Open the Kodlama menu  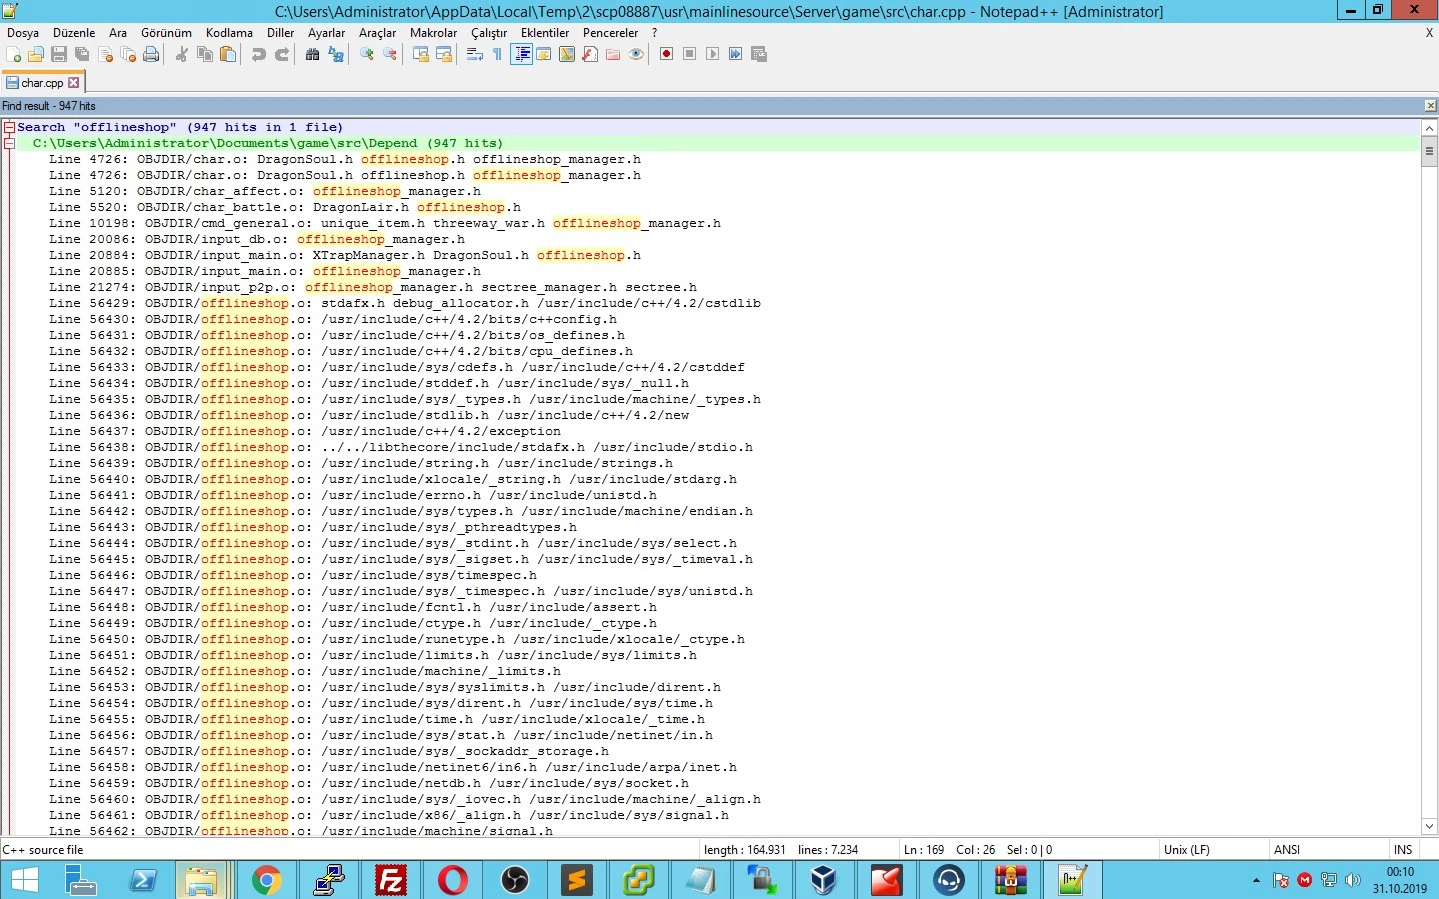(229, 33)
